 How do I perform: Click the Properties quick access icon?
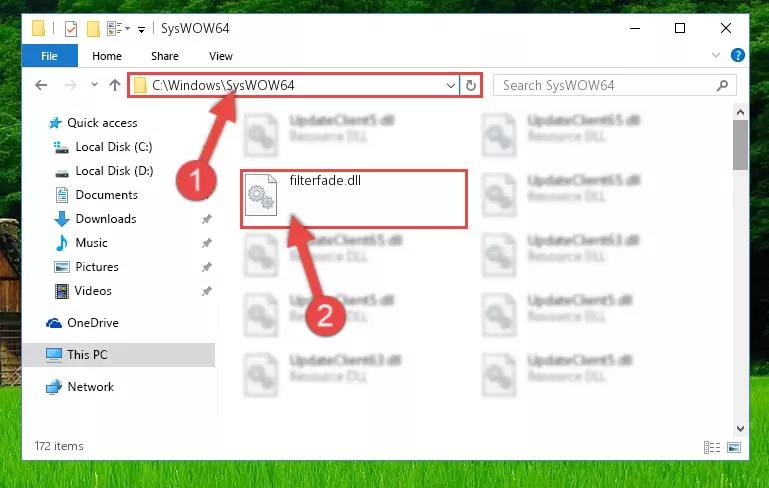(x=71, y=29)
